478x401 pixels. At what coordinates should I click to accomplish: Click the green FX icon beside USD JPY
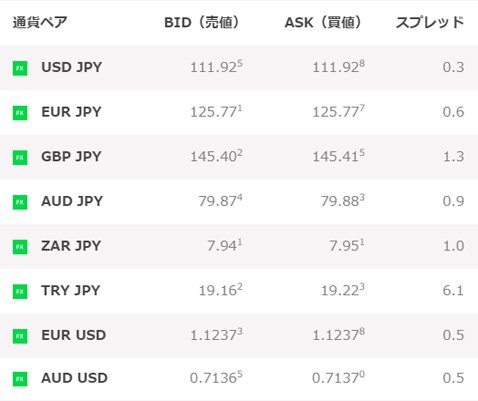20,68
